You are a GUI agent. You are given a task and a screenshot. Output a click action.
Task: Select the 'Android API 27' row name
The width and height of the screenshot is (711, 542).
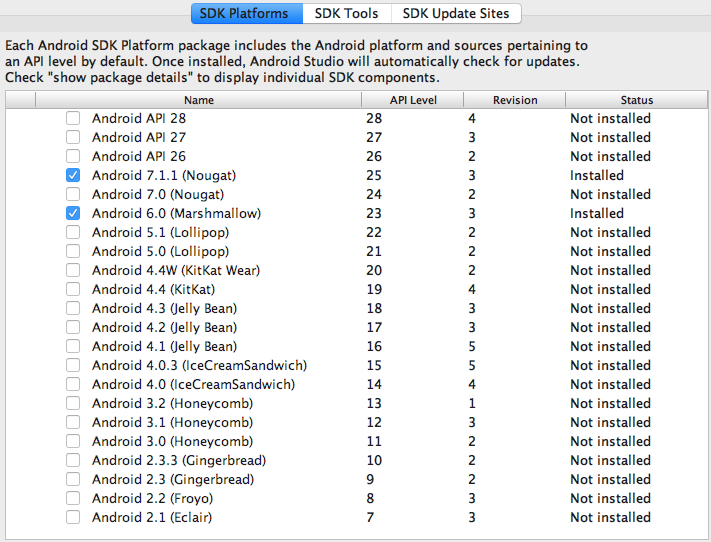(x=139, y=137)
